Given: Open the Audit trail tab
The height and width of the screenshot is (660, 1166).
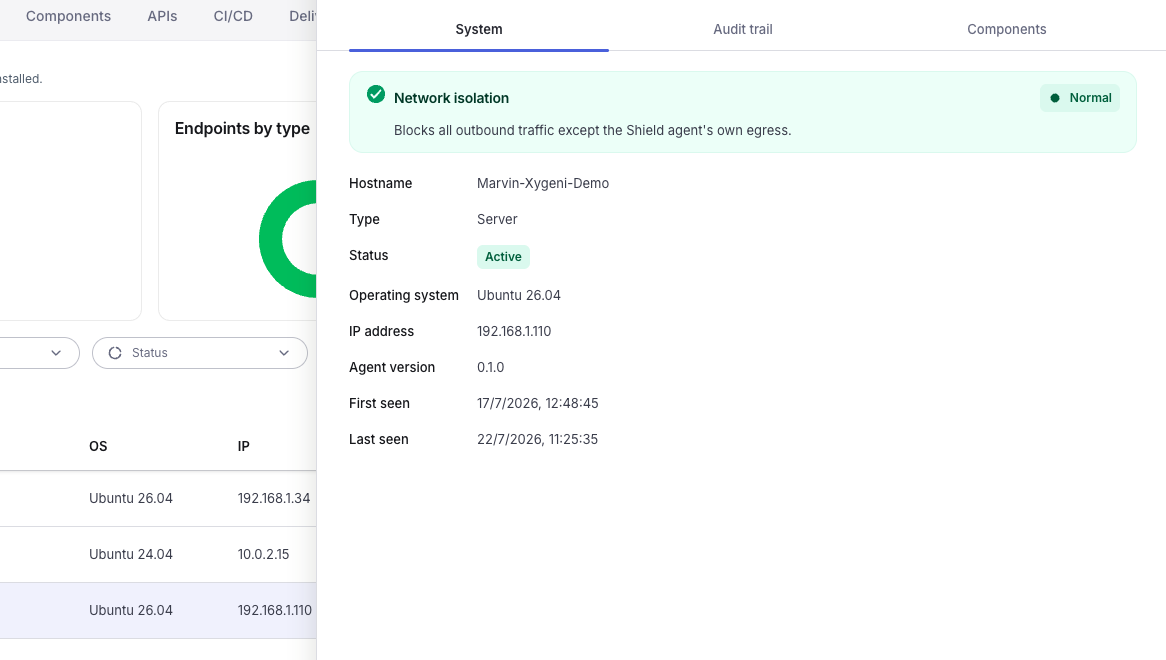Looking at the screenshot, I should tap(743, 29).
